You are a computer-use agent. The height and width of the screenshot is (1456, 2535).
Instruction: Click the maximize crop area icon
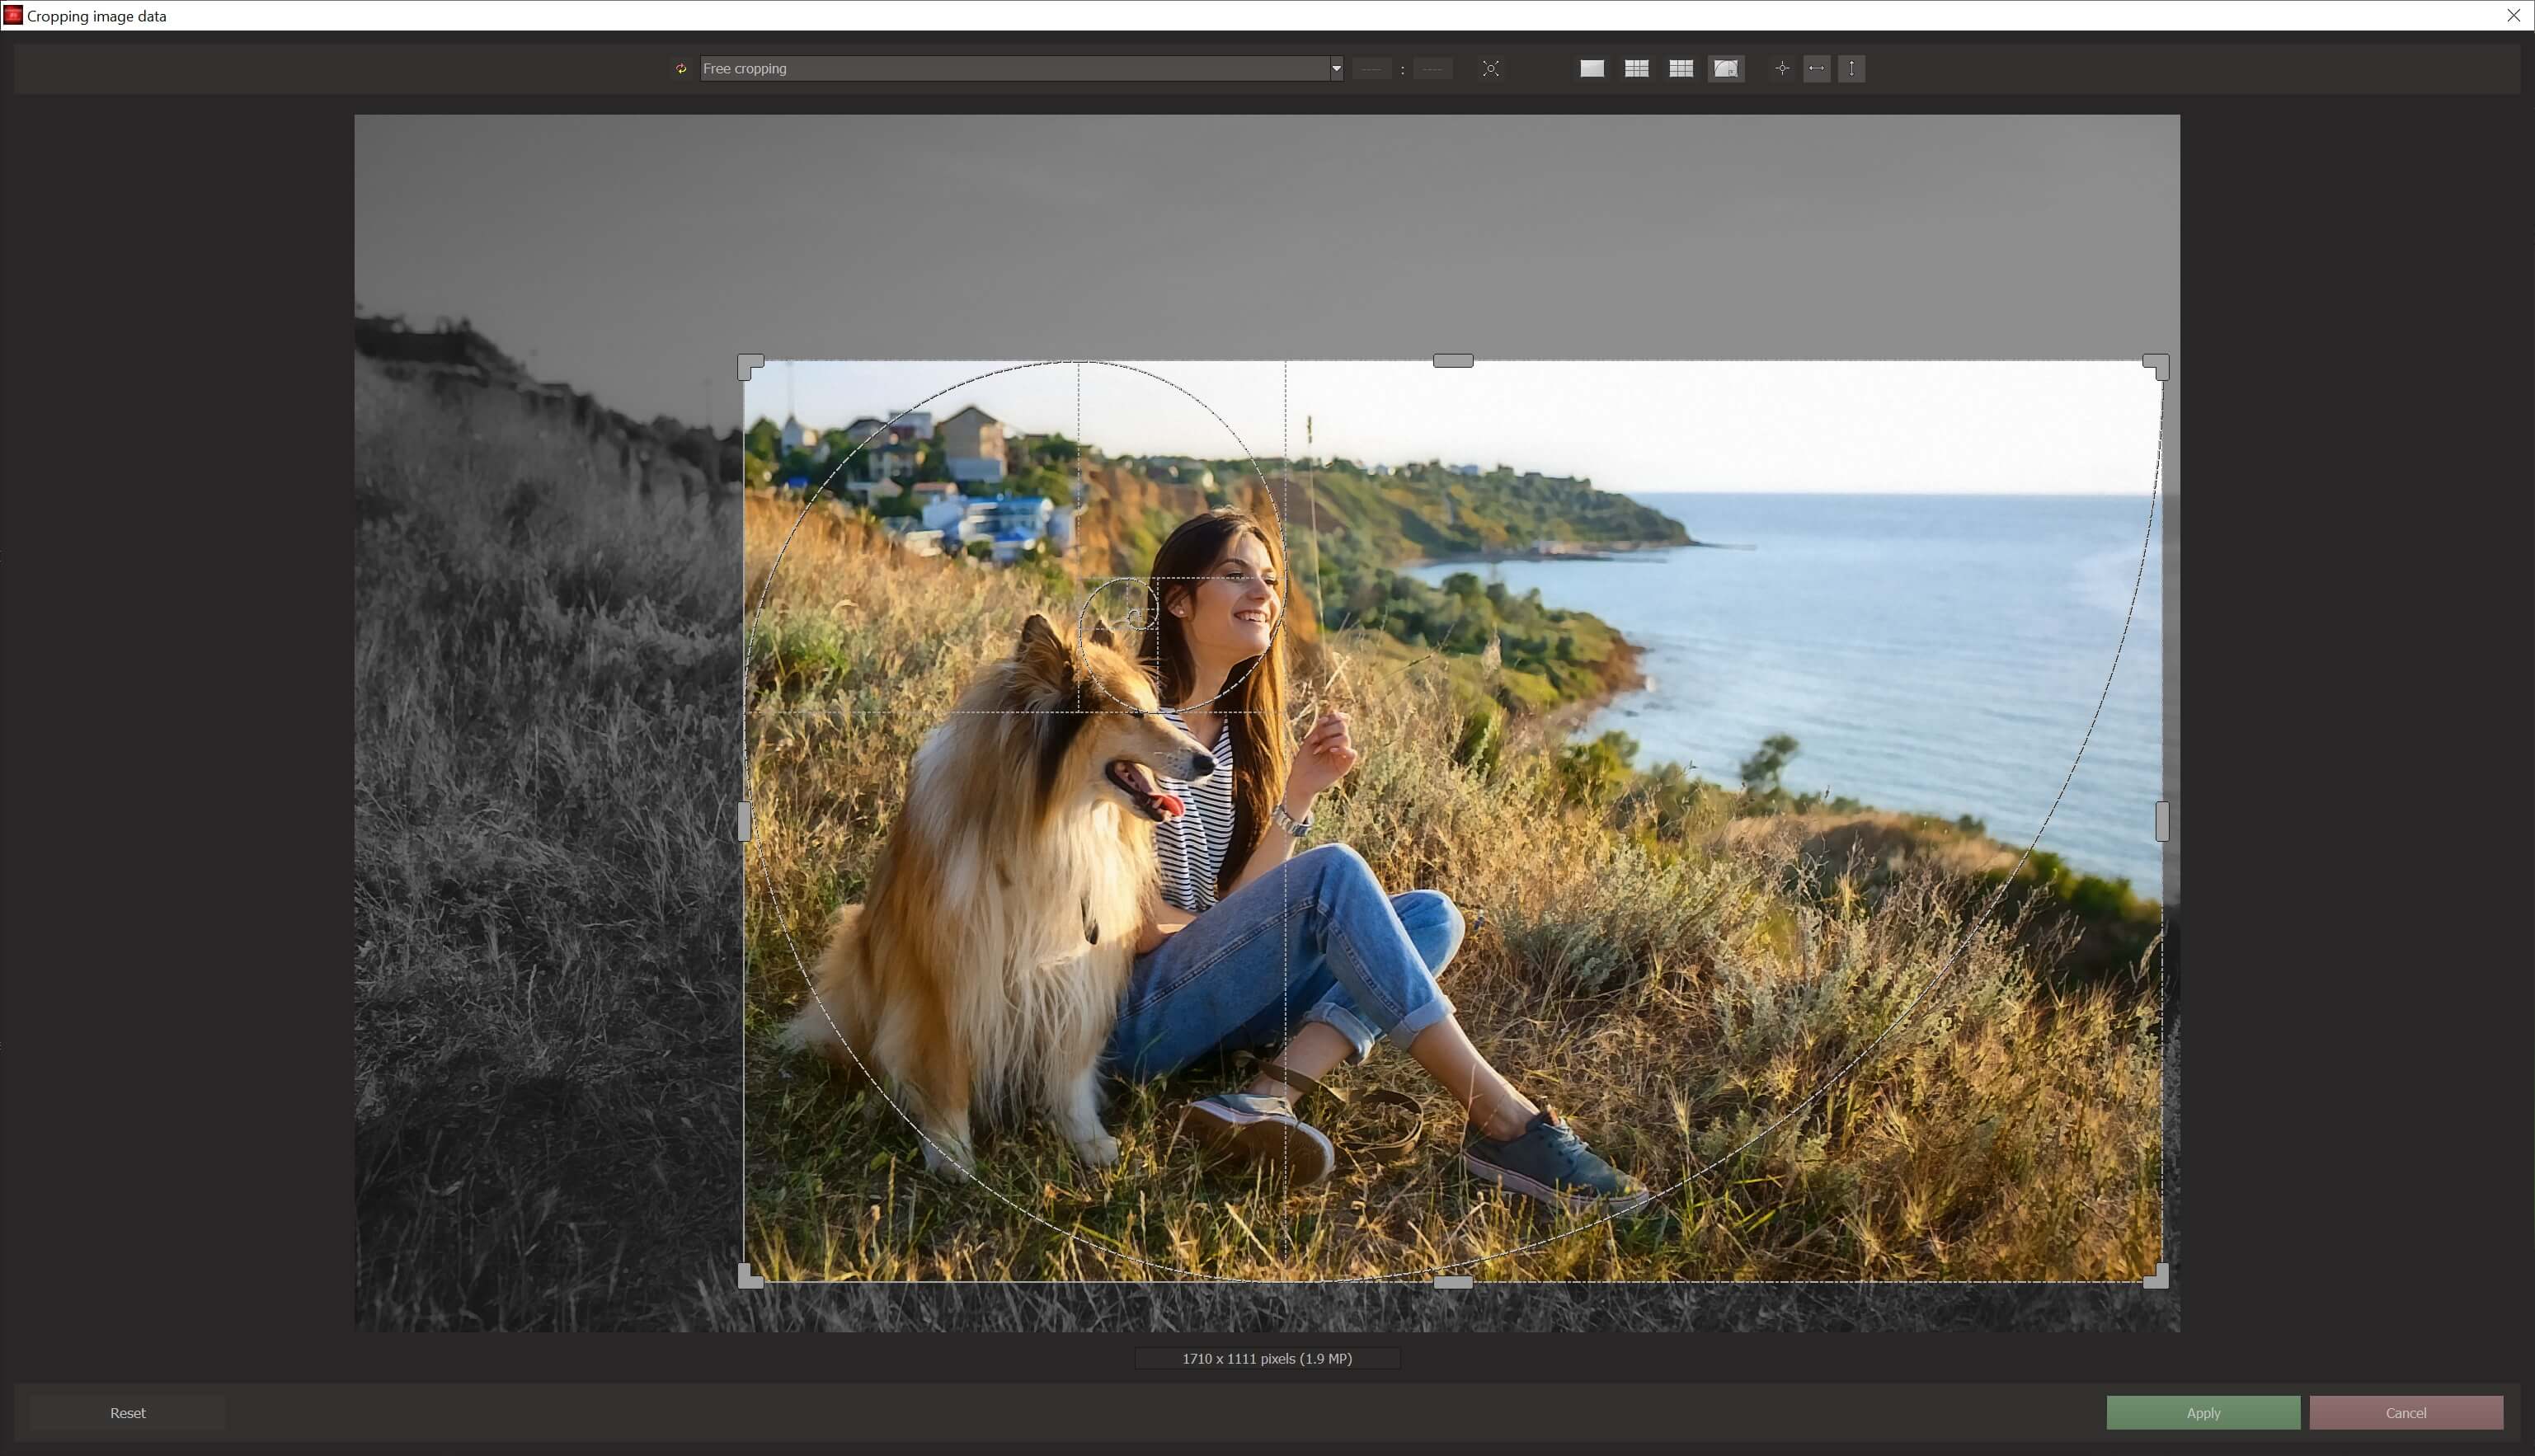coord(1490,68)
